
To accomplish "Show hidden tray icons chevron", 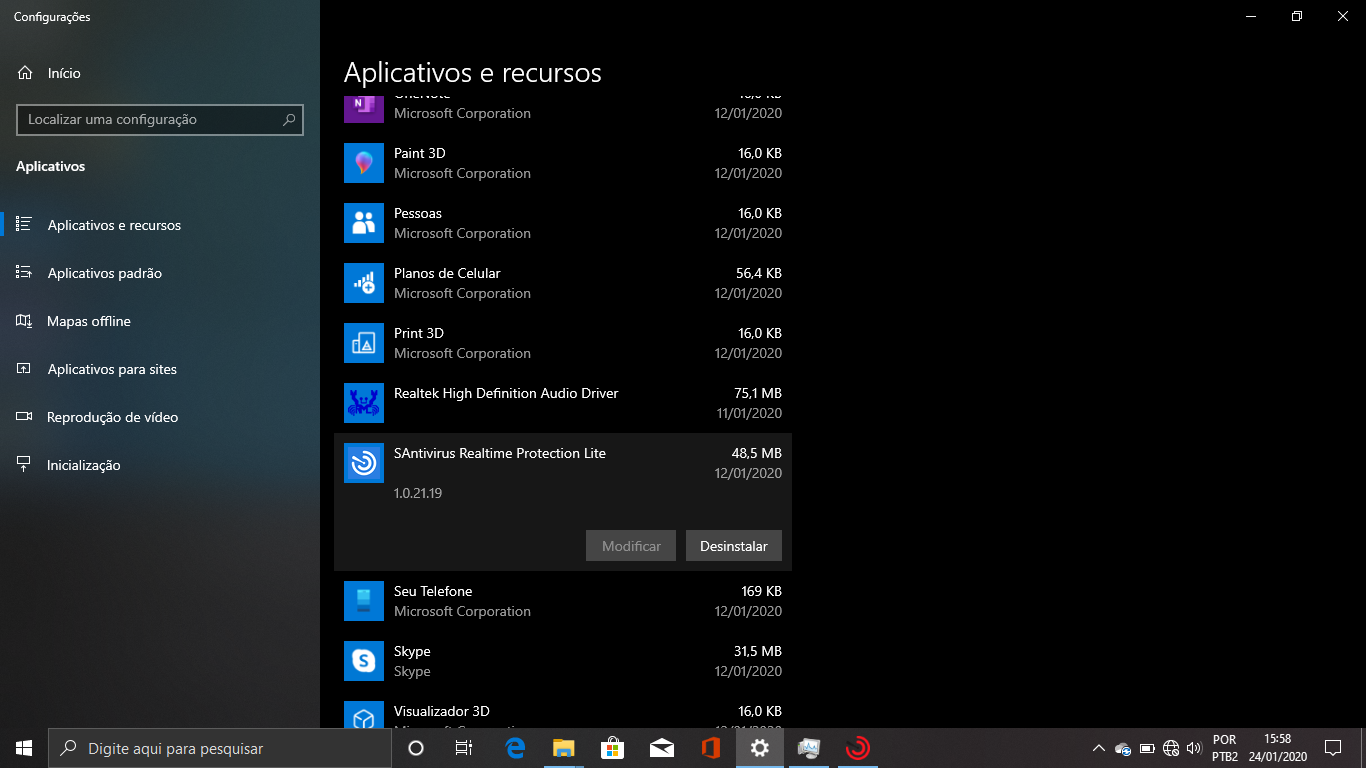I will coord(1099,748).
